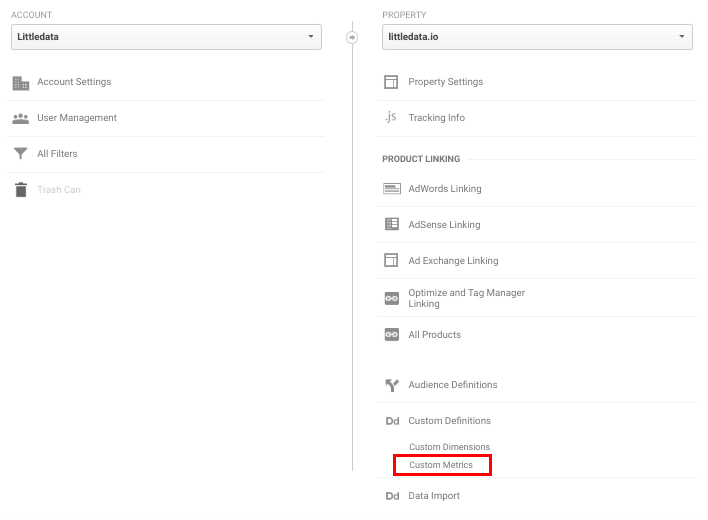Open All Filters
This screenshot has height=520, width=708.
[57, 154]
